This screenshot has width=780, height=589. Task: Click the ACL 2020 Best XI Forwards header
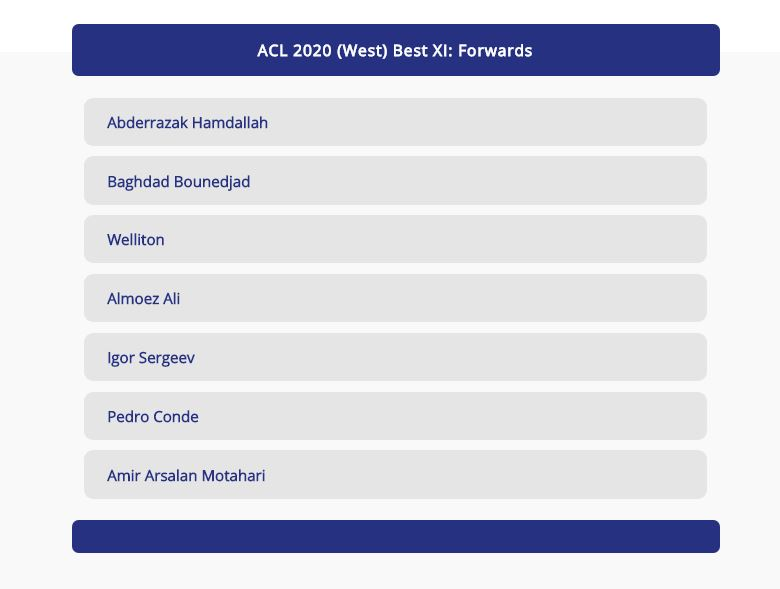pos(395,50)
